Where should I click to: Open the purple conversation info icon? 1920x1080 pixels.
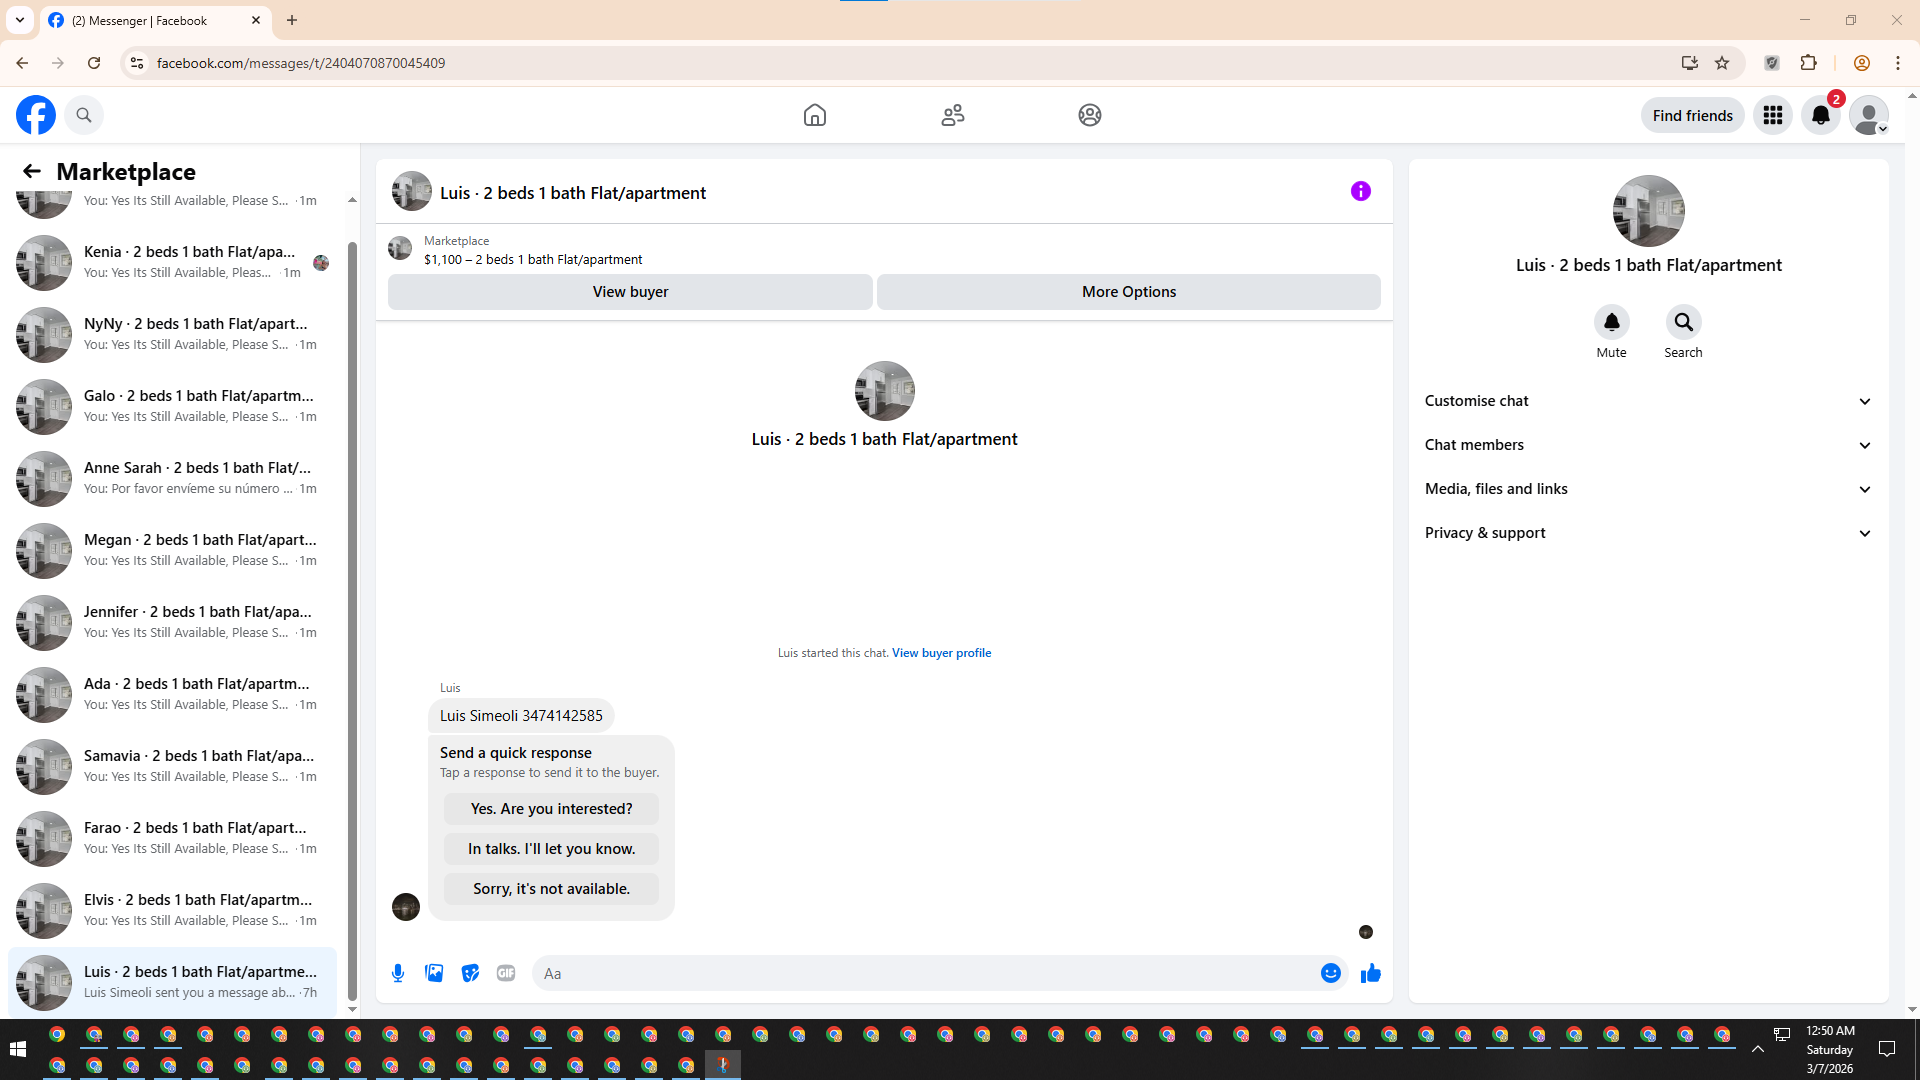(1360, 191)
